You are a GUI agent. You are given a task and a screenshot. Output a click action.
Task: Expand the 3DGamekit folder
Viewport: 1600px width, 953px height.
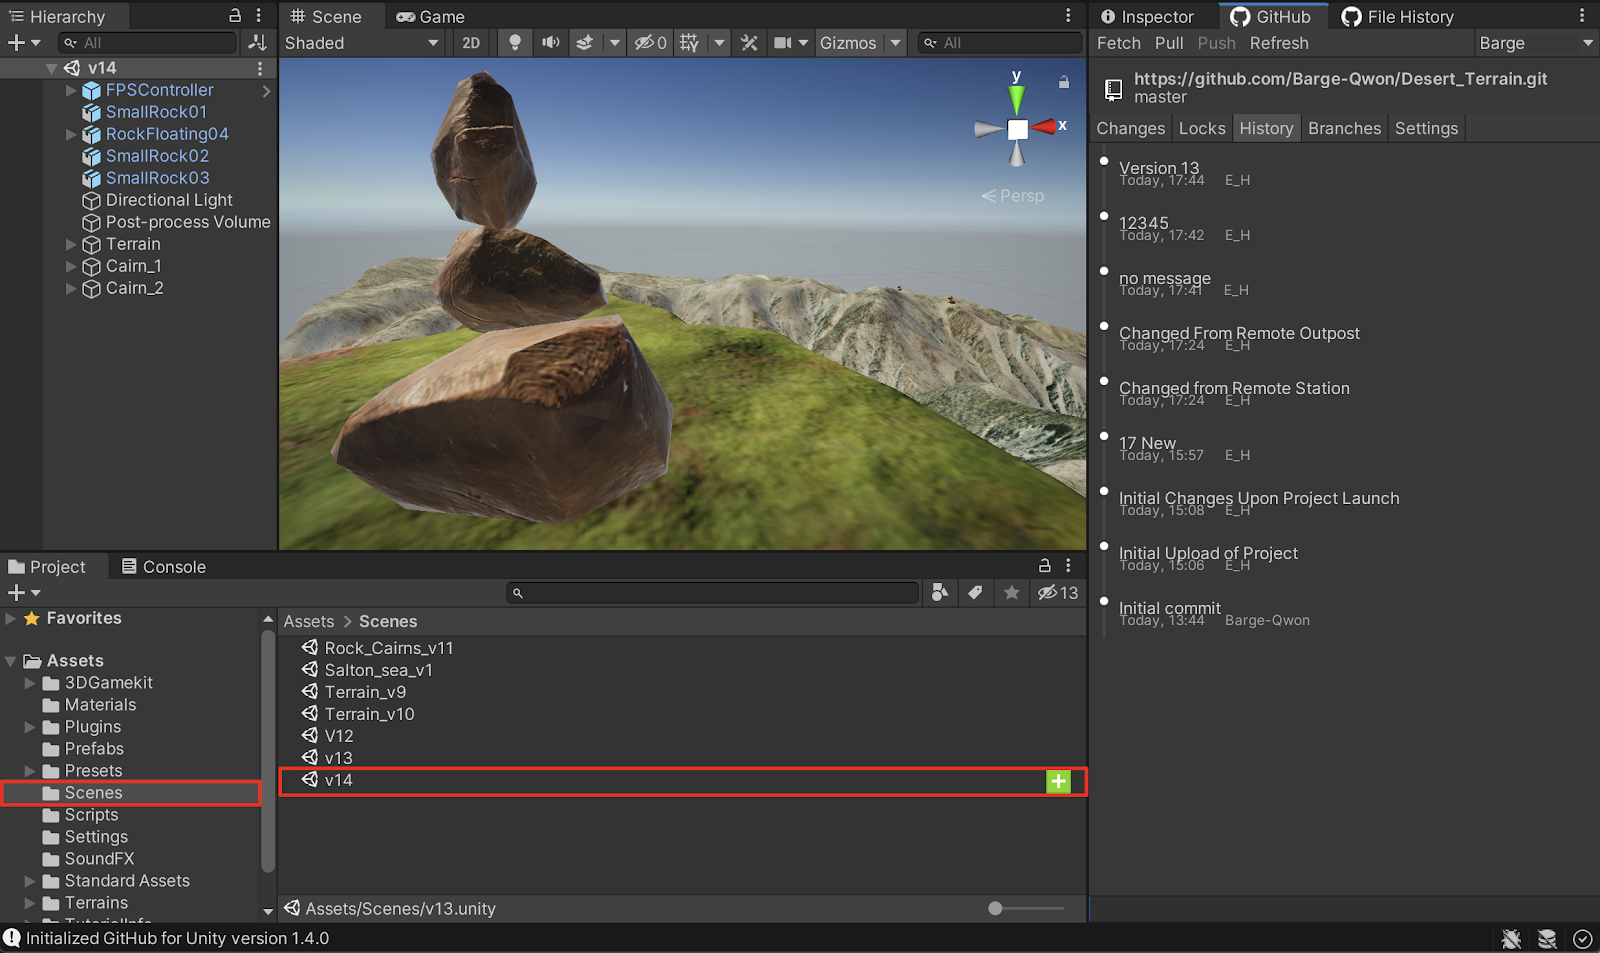[30, 683]
